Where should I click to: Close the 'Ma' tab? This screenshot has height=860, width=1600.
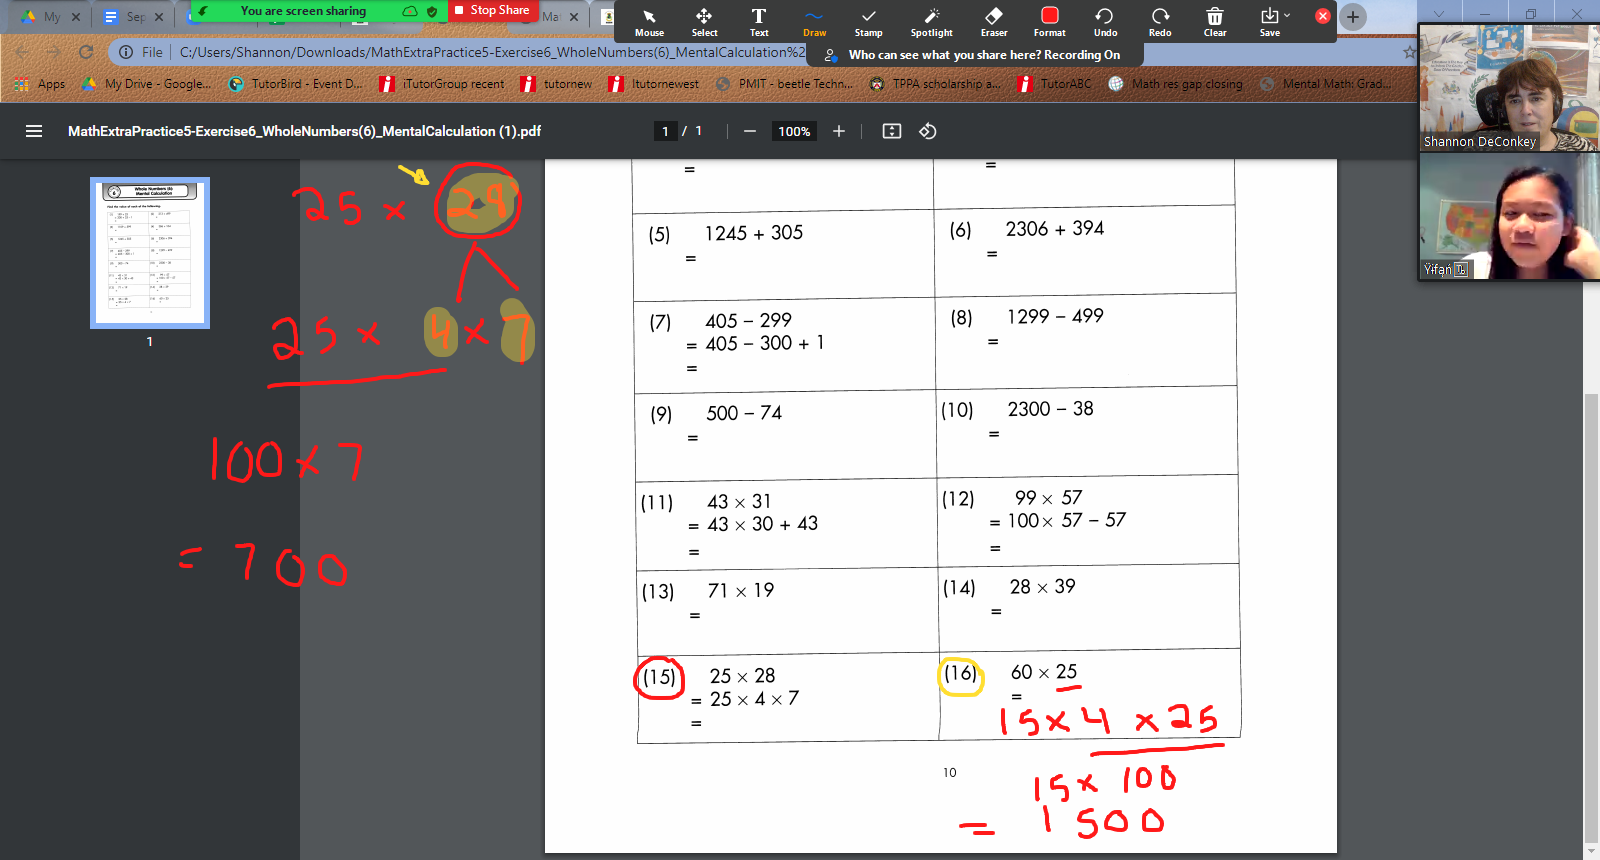click(574, 17)
